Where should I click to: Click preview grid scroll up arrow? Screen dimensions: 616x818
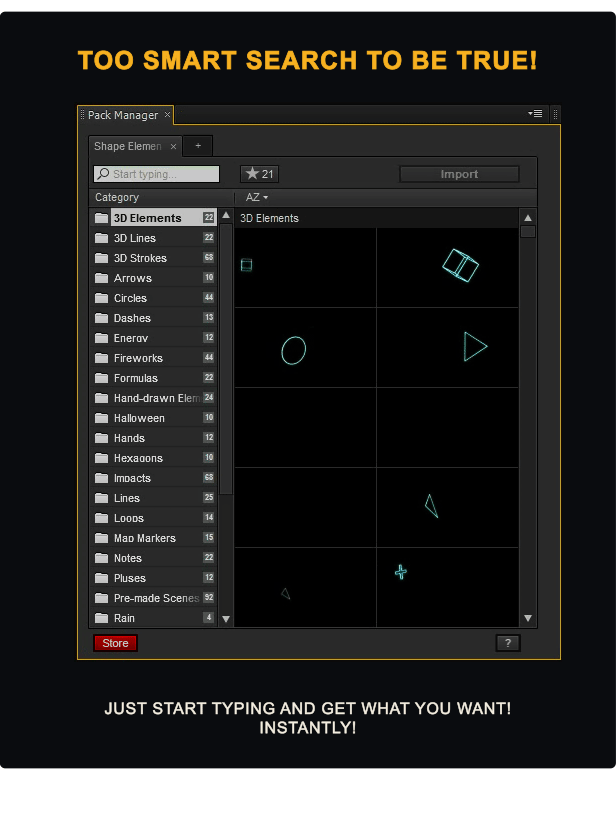(x=528, y=218)
